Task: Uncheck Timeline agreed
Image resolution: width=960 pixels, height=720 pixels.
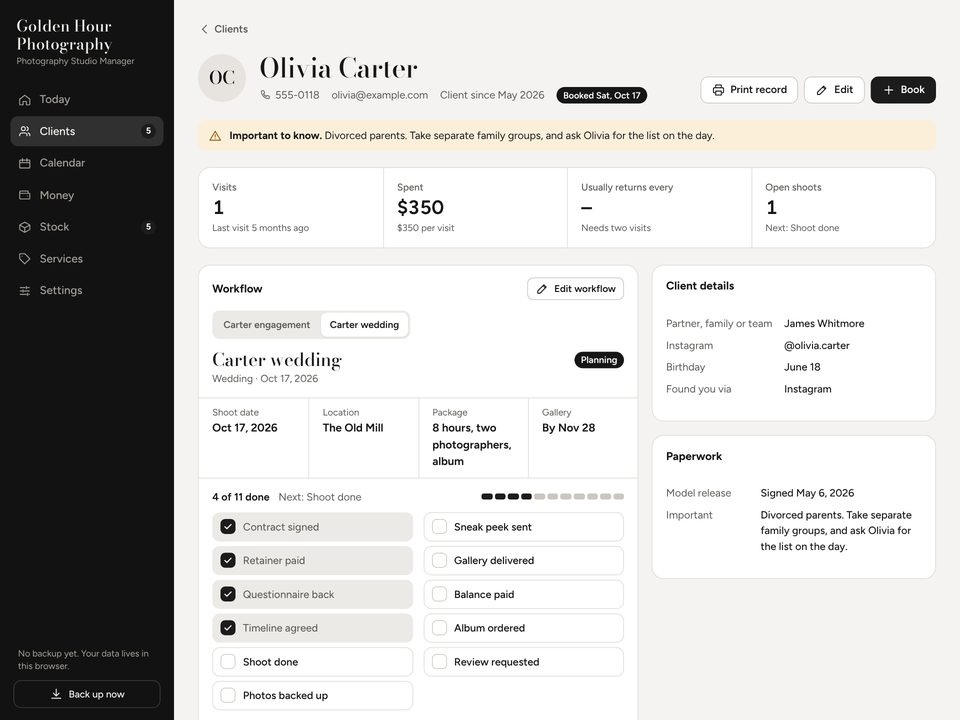Action: (228, 628)
